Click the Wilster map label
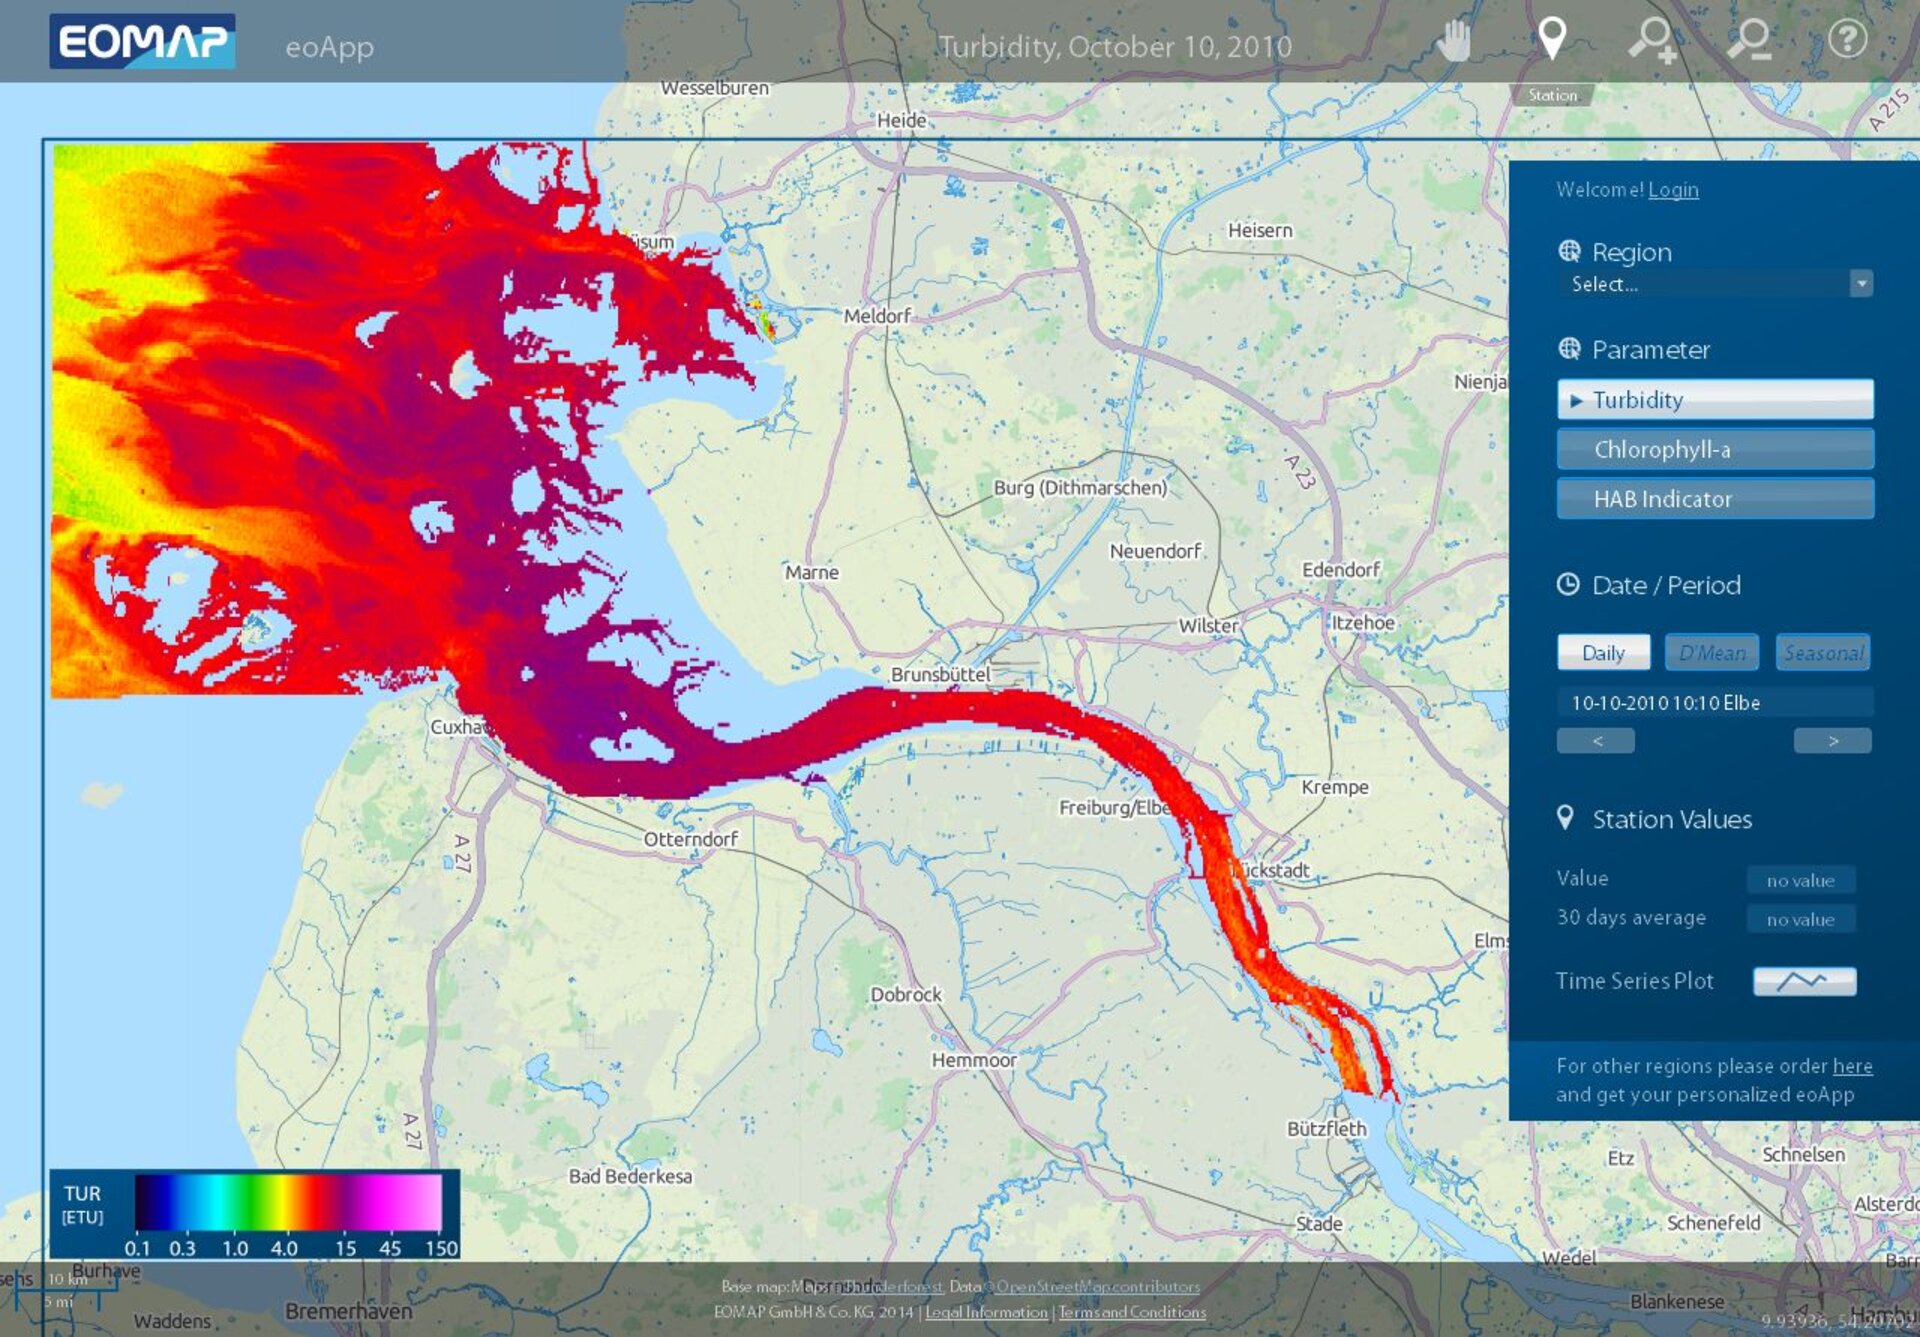 [x=1208, y=626]
